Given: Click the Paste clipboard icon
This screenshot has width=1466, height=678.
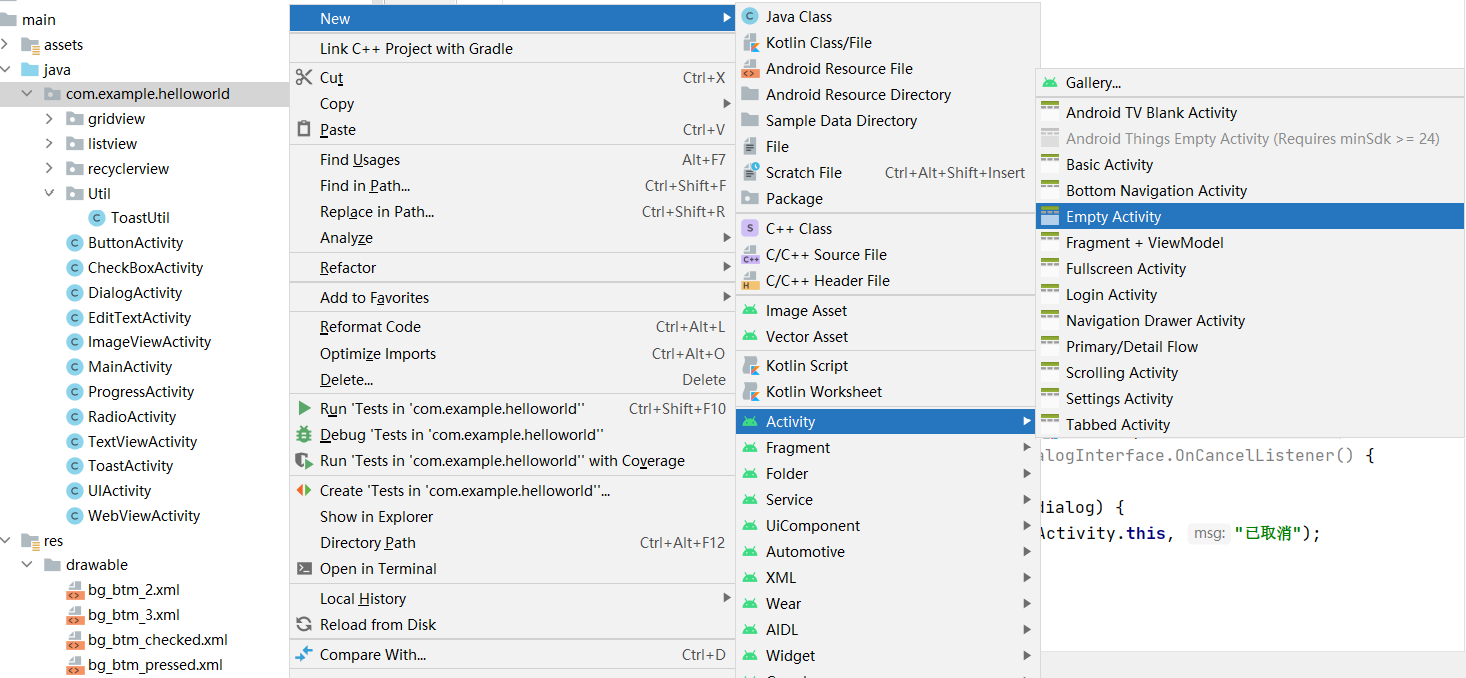Looking at the screenshot, I should (304, 129).
